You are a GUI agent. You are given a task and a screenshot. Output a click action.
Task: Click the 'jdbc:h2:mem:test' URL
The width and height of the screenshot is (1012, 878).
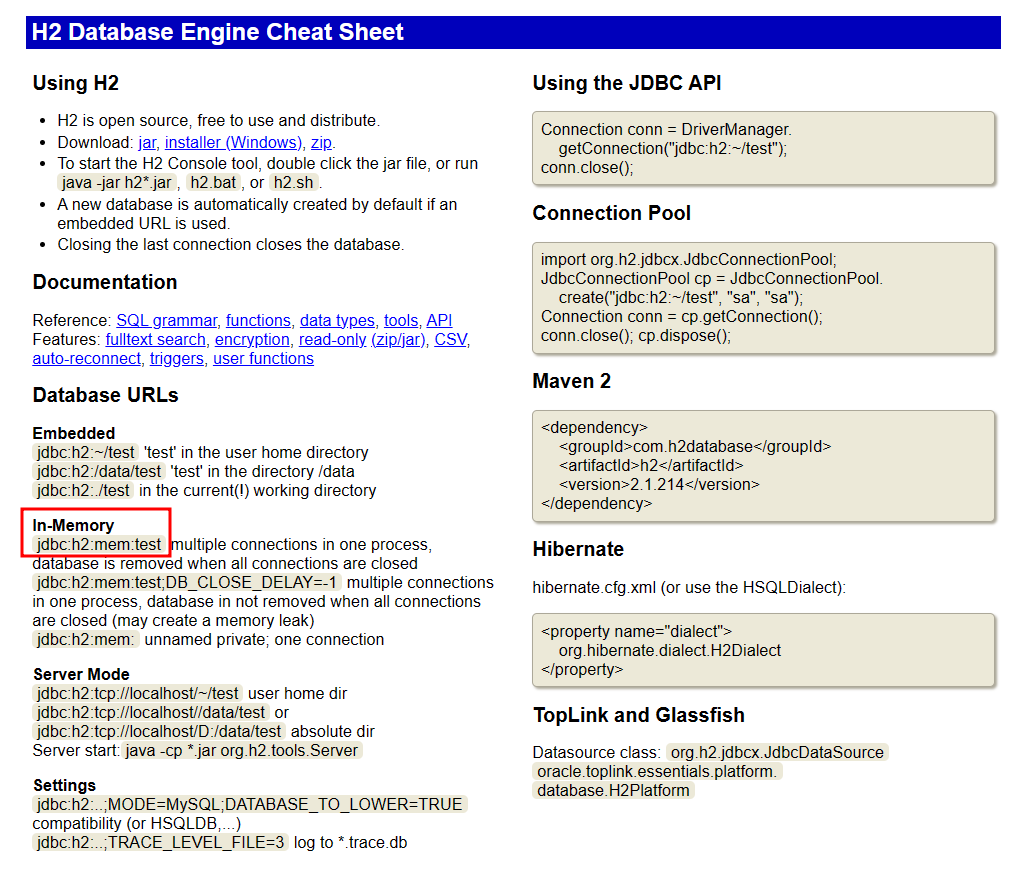(99, 545)
